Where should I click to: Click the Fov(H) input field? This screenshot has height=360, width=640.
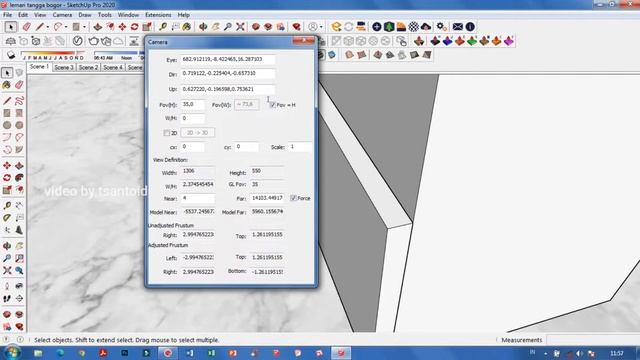coord(193,104)
